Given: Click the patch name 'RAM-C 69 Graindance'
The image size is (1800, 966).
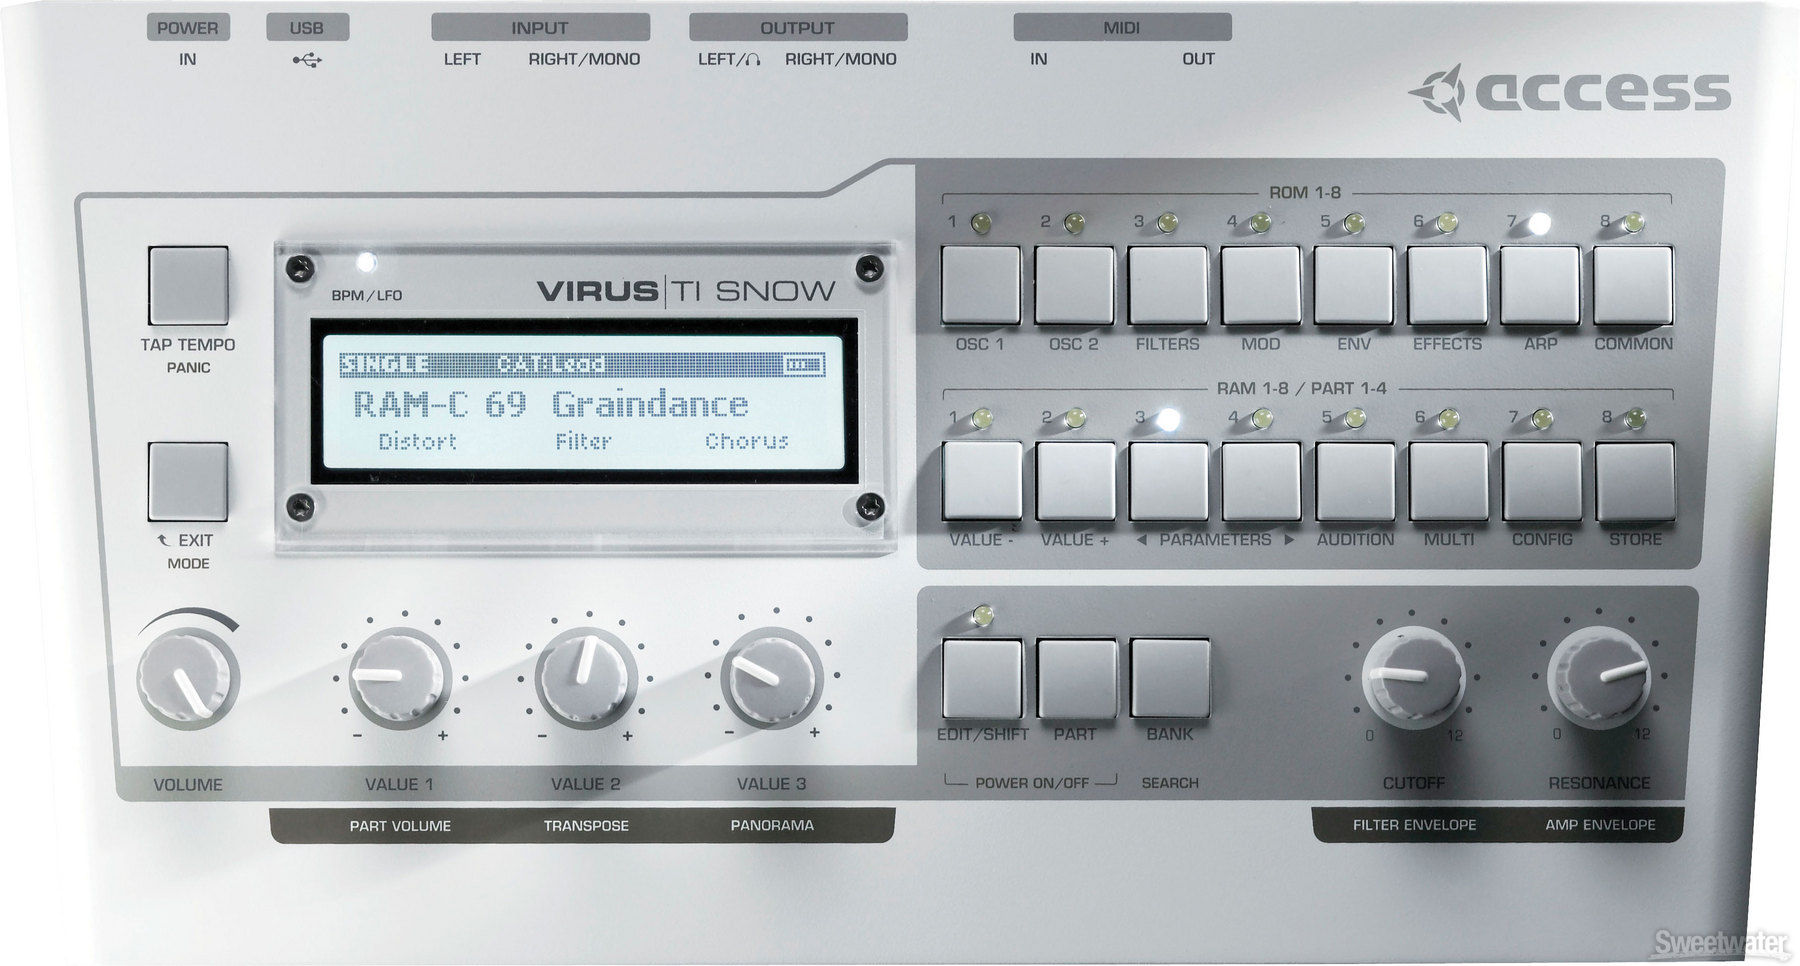Looking at the screenshot, I should pyautogui.click(x=551, y=404).
